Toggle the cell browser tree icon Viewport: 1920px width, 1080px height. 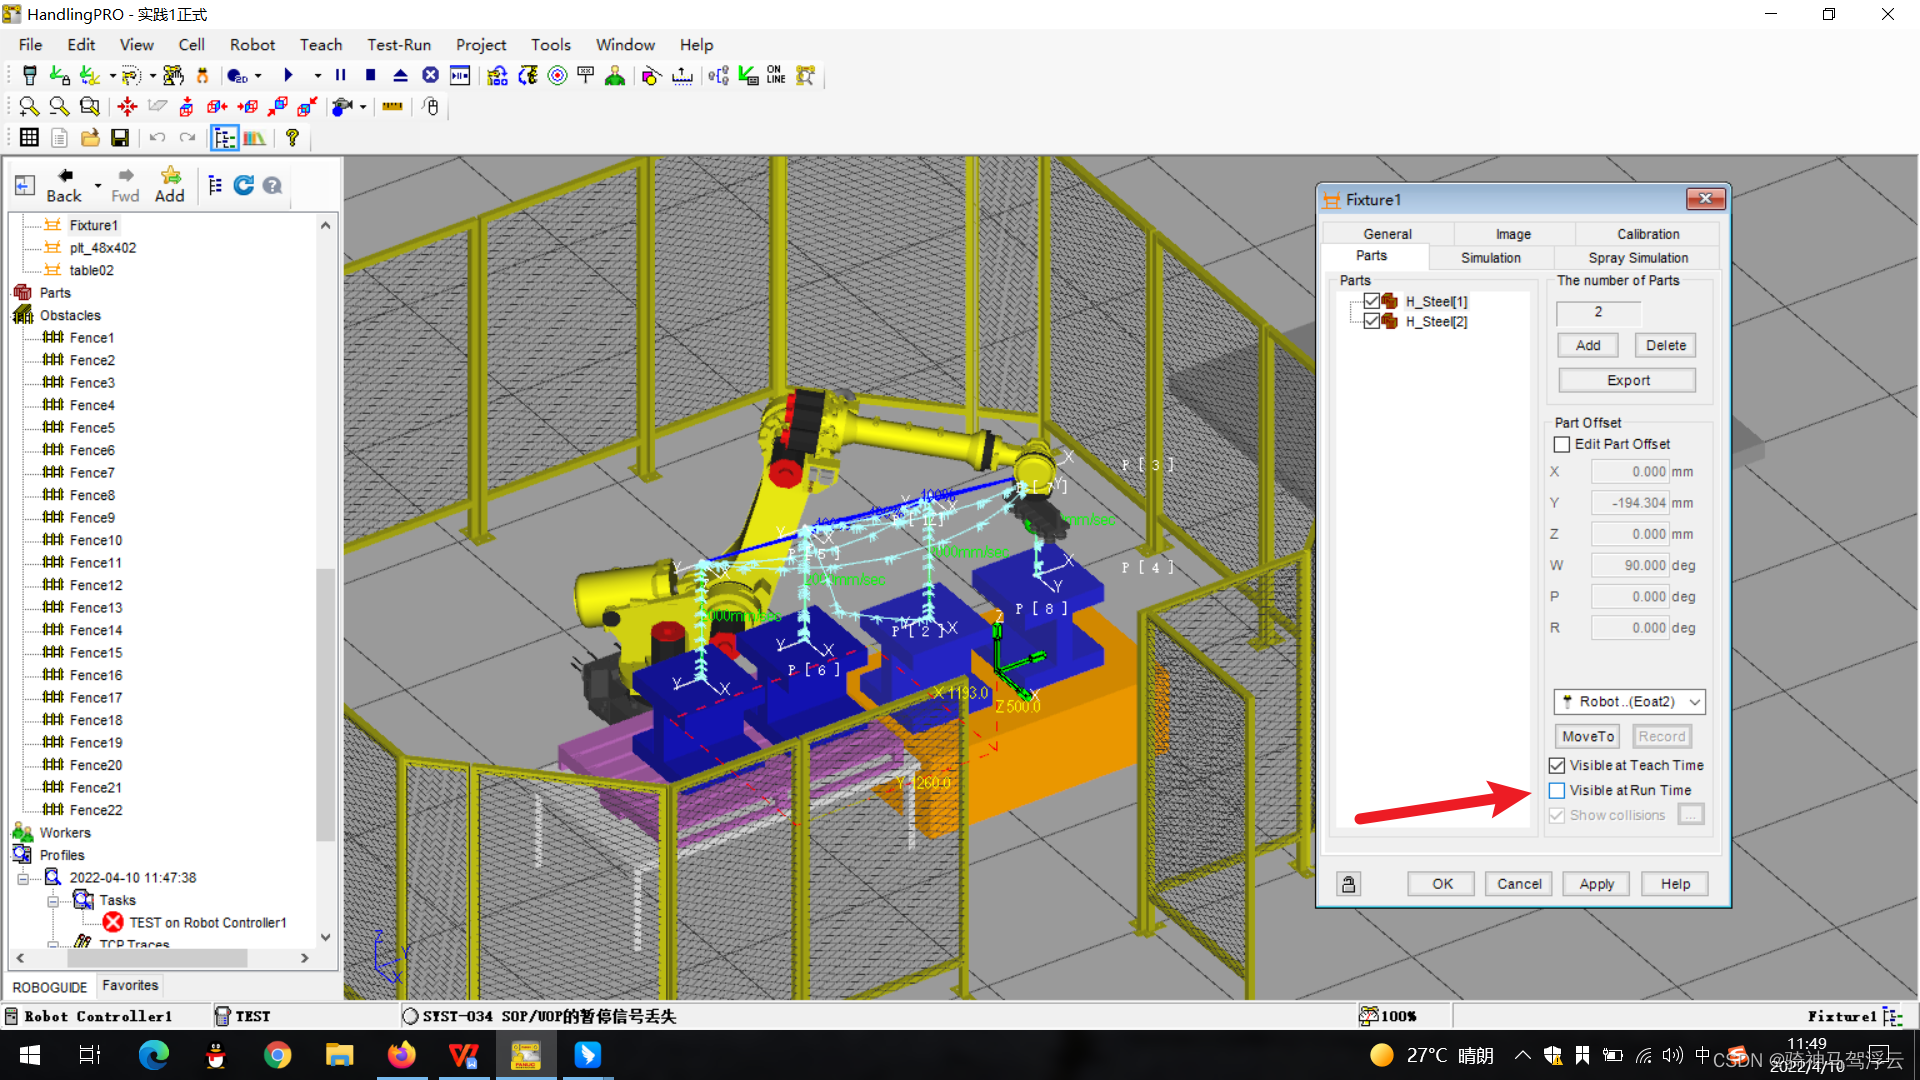pyautogui.click(x=224, y=138)
